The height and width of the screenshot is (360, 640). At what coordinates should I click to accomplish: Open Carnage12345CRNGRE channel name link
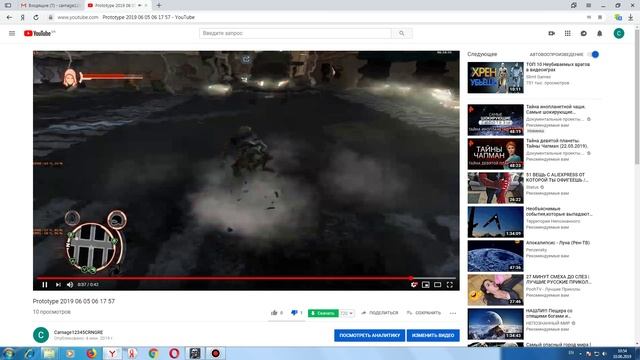(78, 332)
